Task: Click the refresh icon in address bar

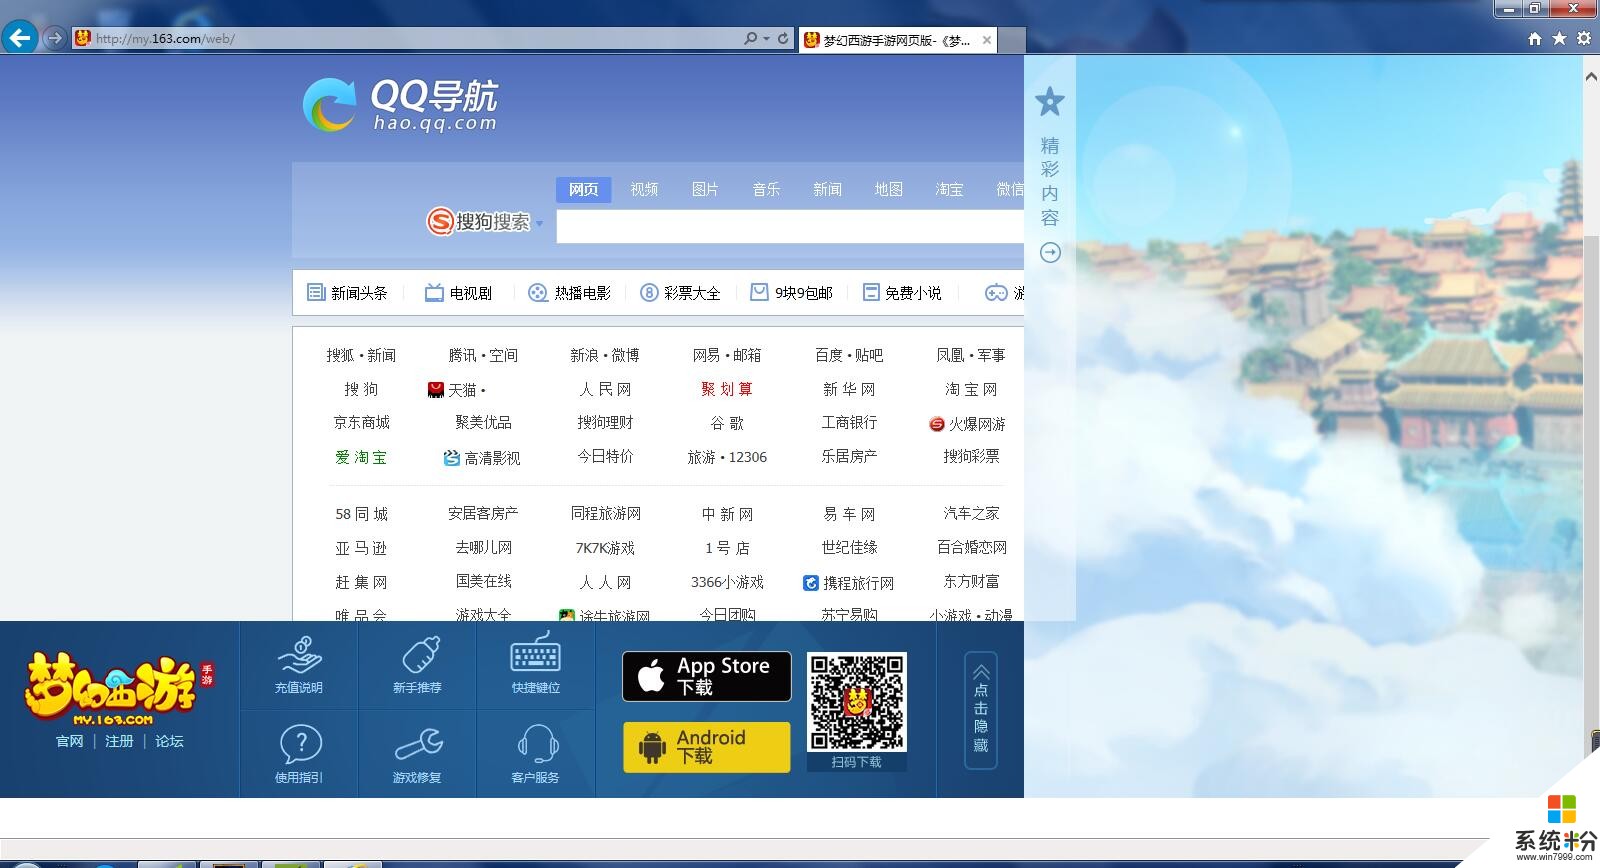Action: tap(783, 38)
